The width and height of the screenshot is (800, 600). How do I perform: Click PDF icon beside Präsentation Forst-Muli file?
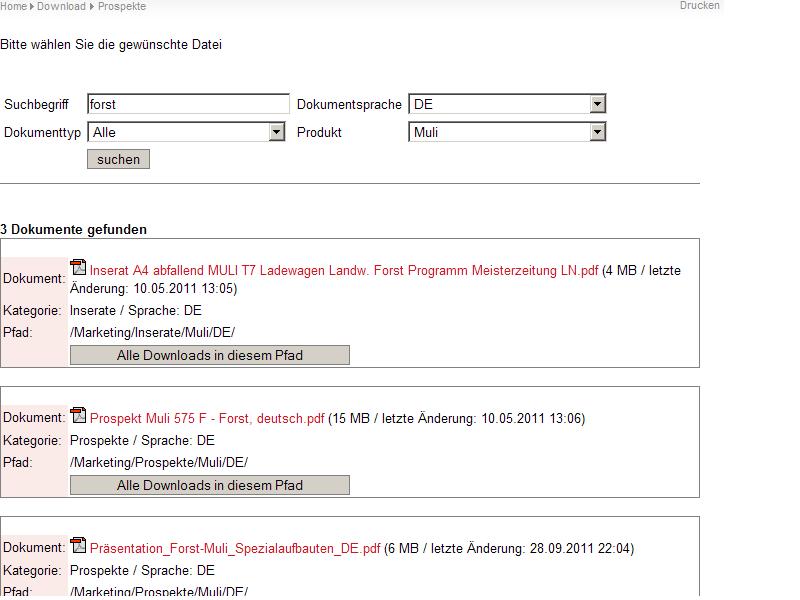click(78, 545)
